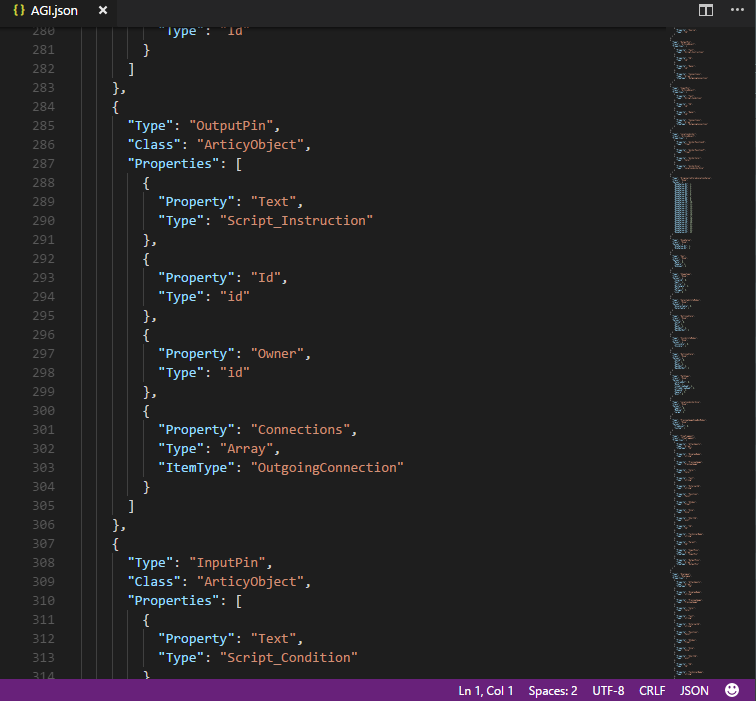The width and height of the screenshot is (756, 701).
Task: Click the "InputPin" string value
Action: click(x=228, y=563)
